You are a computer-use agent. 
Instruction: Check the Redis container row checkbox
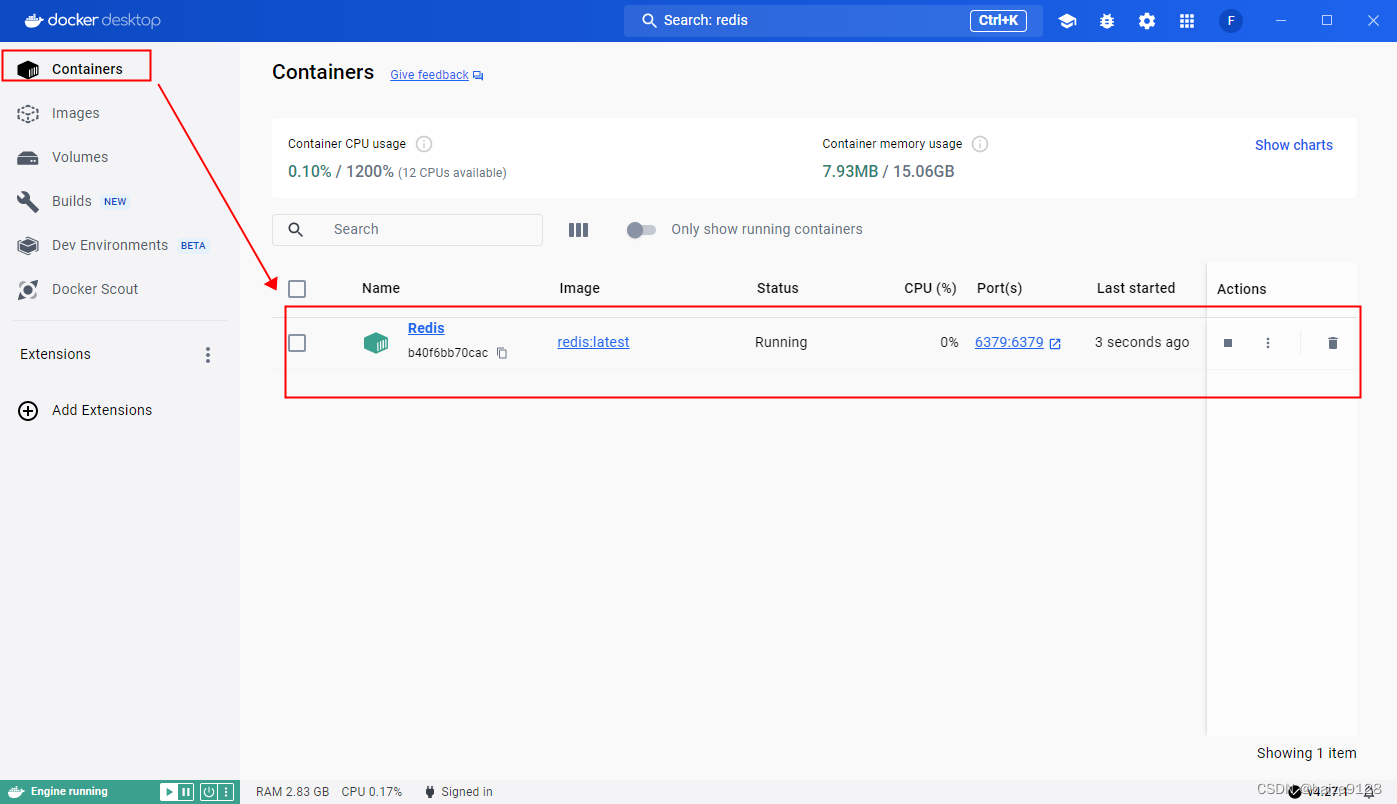[x=297, y=343]
